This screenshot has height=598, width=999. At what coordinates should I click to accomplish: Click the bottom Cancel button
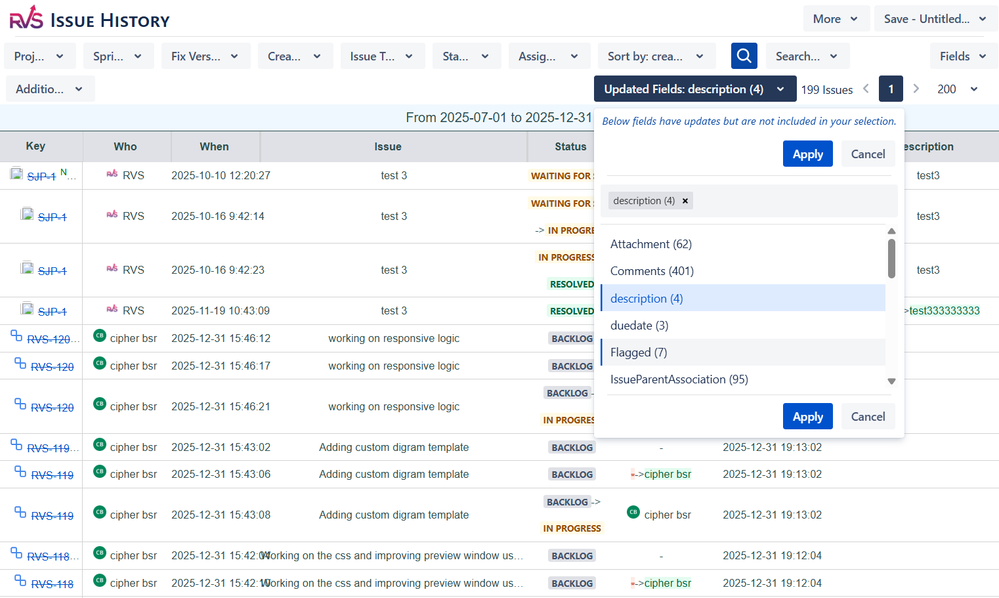867,417
